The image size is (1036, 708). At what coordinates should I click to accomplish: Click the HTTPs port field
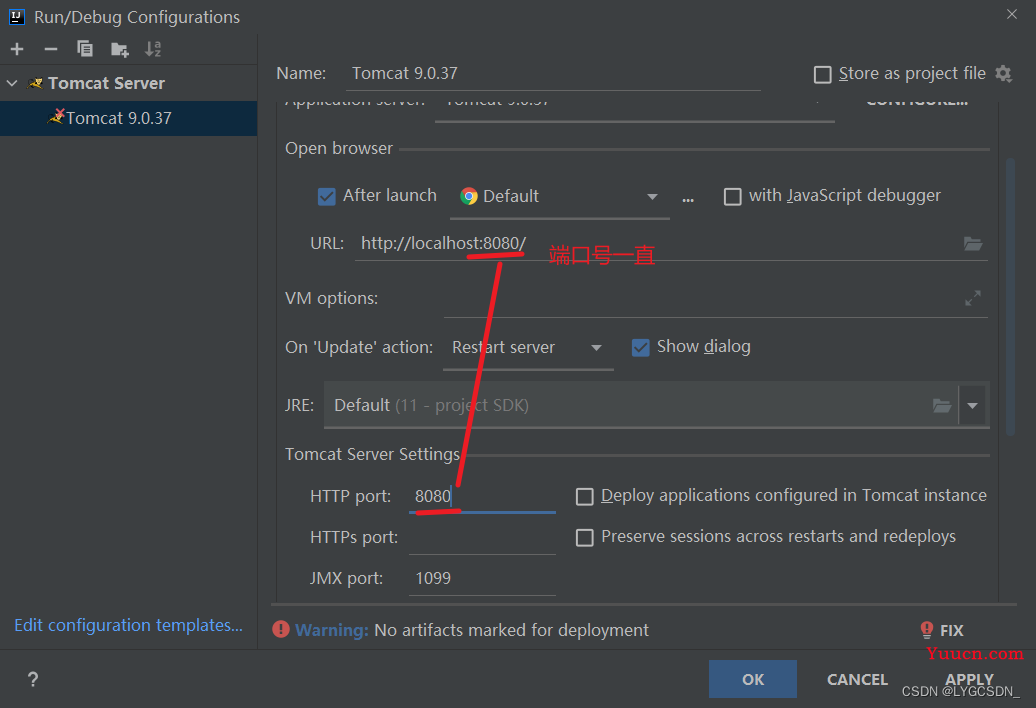pos(482,537)
